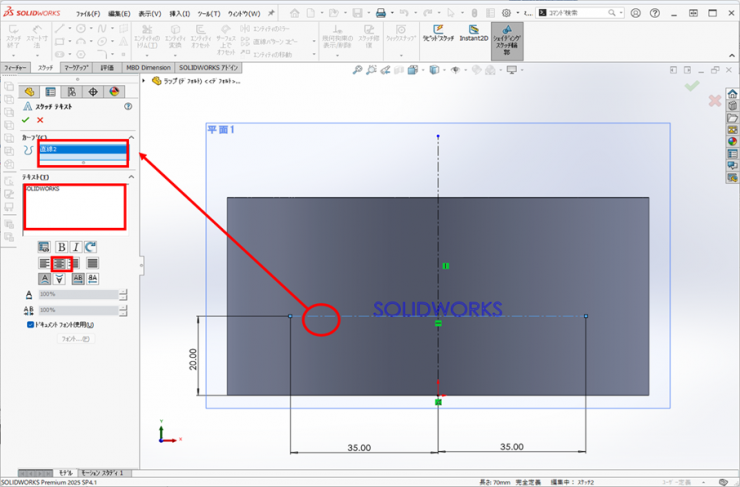Expand the Wrap feature tree node
The height and width of the screenshot is (487, 740).
point(145,81)
